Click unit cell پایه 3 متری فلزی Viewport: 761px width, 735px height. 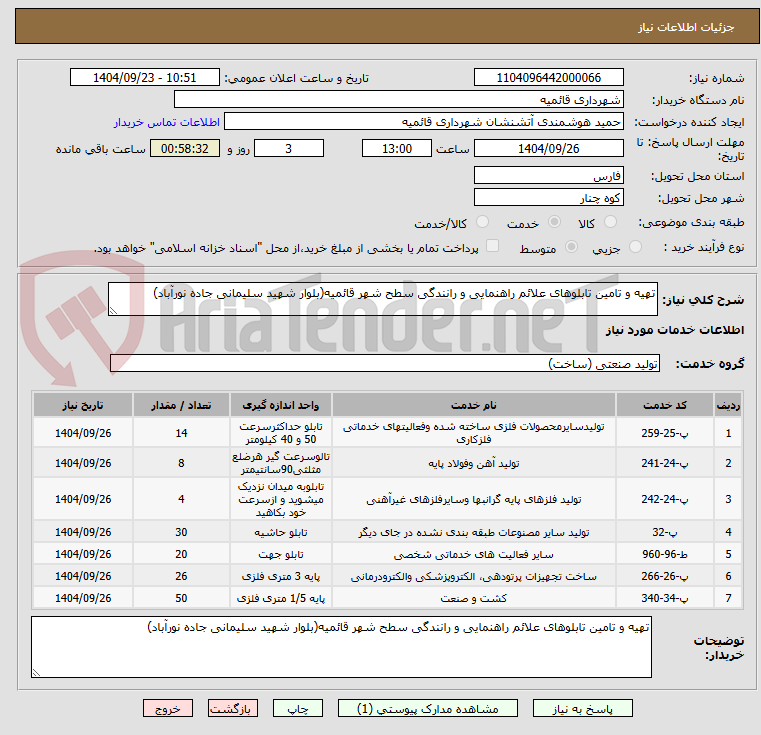pos(281,576)
